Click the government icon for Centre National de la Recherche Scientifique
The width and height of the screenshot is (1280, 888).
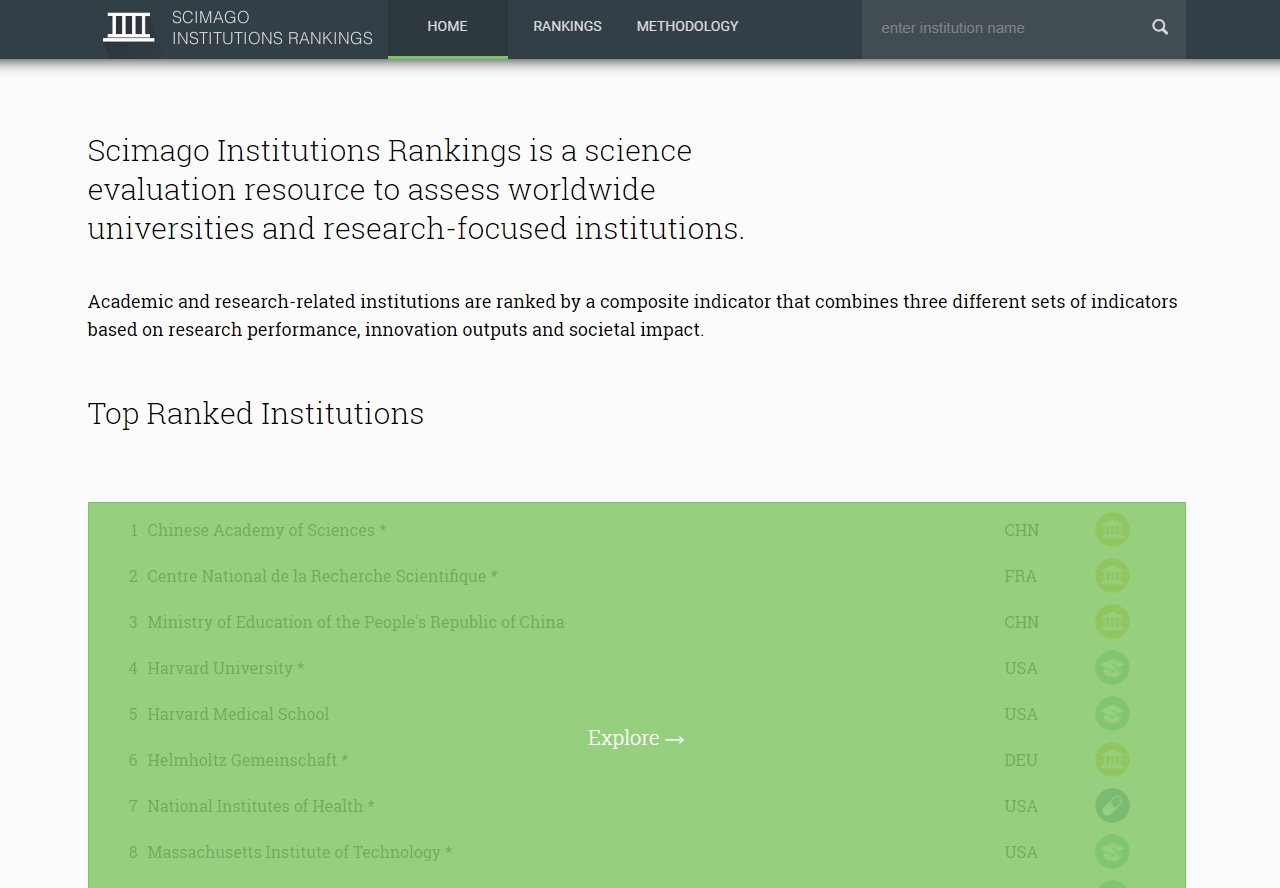tap(1112, 576)
